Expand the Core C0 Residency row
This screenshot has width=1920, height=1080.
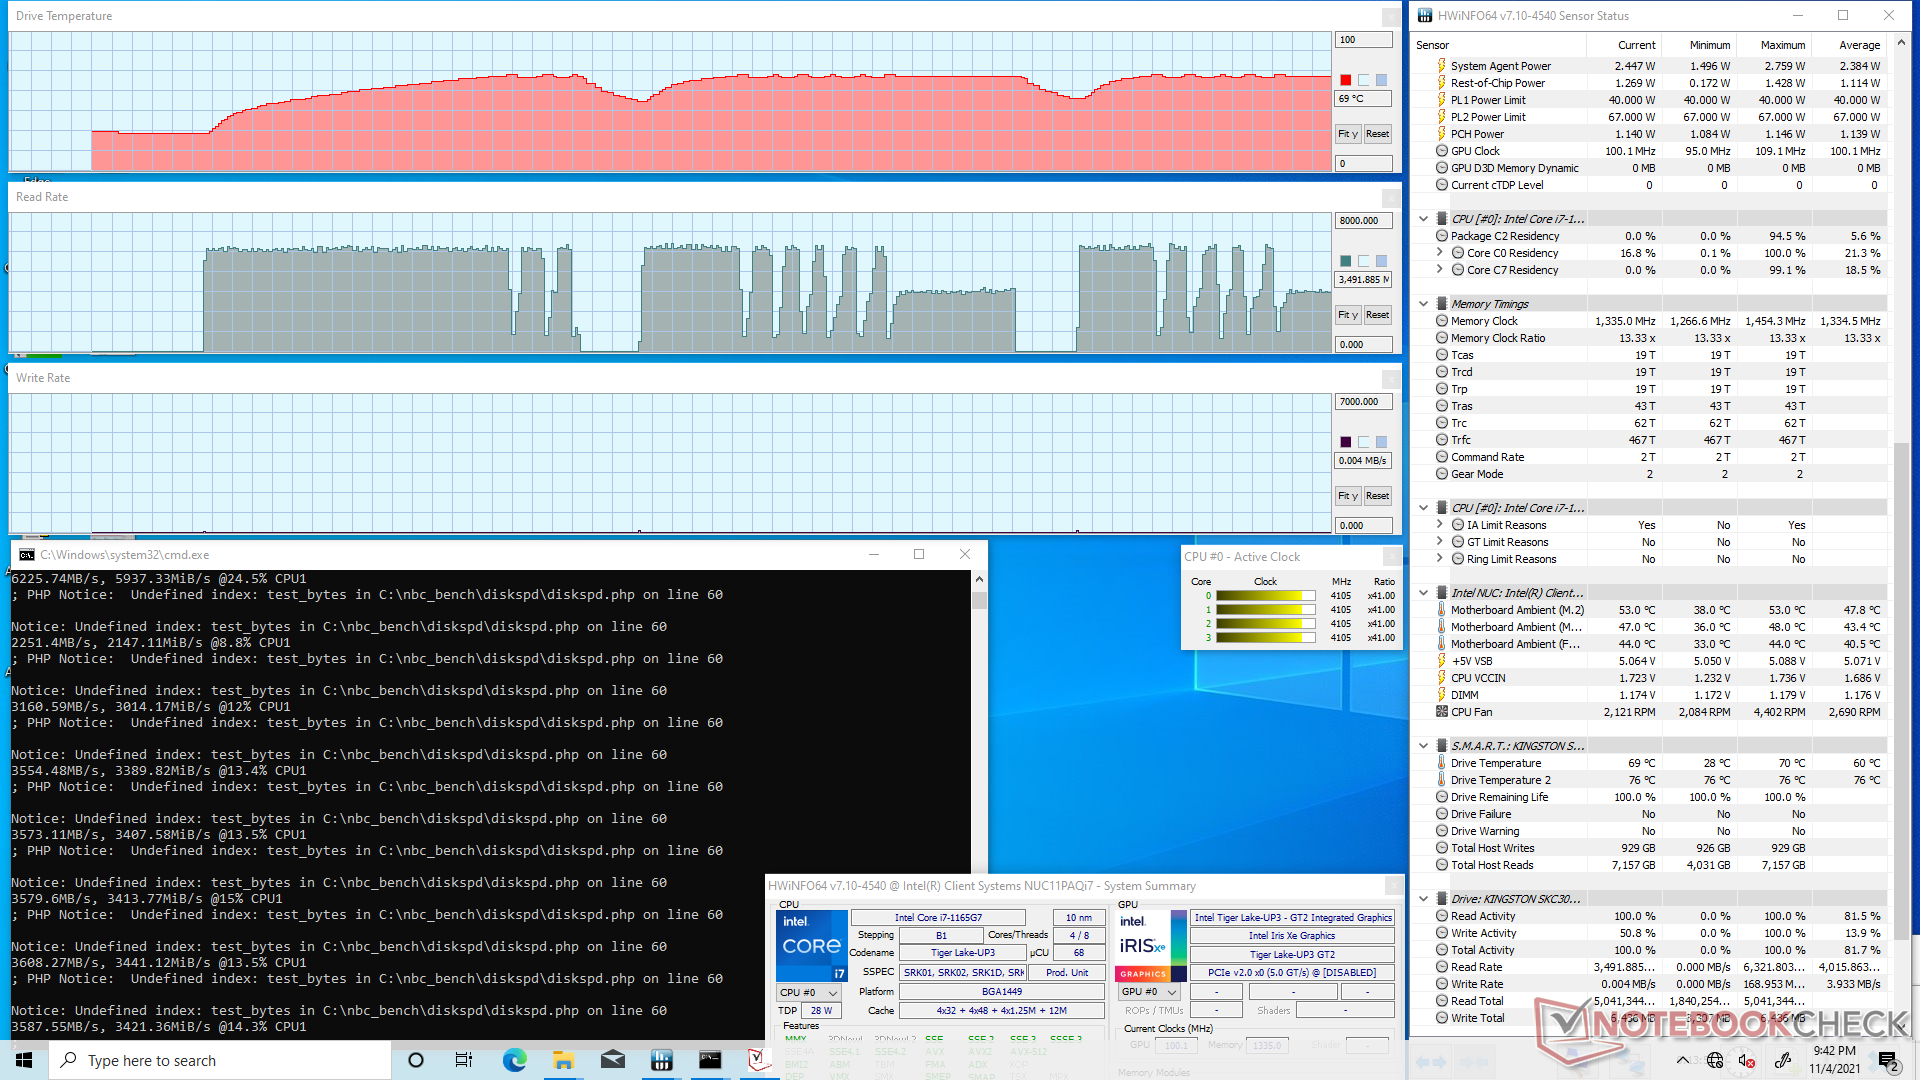(x=1439, y=253)
